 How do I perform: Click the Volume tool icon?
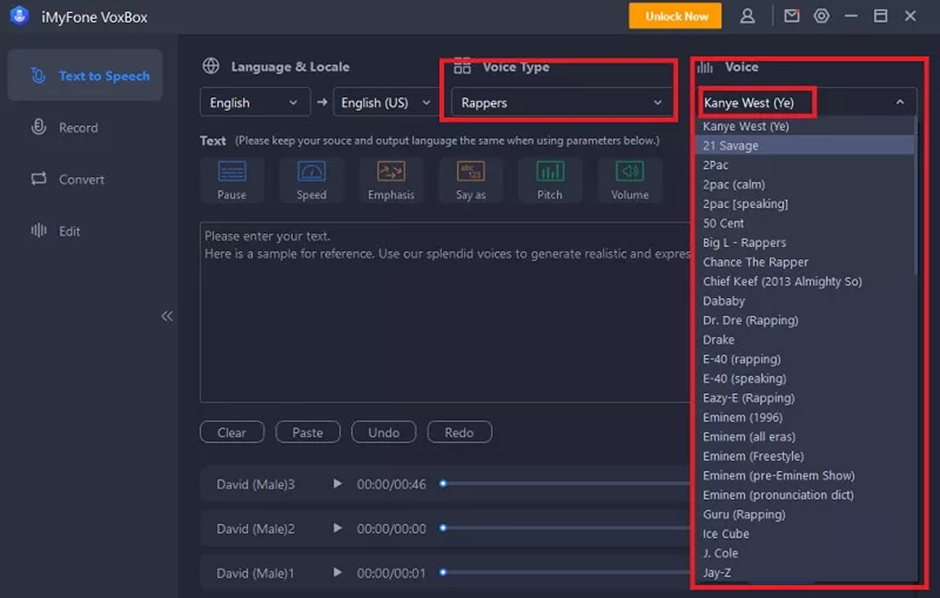[629, 171]
